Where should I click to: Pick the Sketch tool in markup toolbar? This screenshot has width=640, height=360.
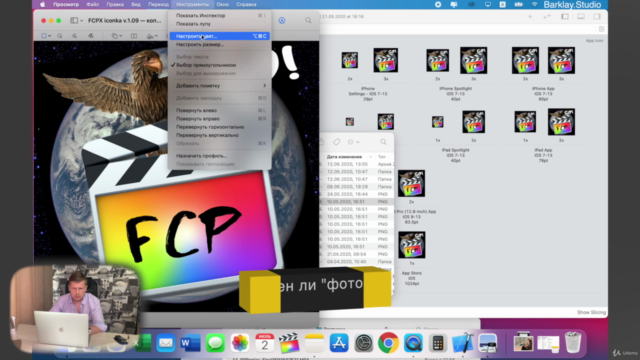click(74, 36)
